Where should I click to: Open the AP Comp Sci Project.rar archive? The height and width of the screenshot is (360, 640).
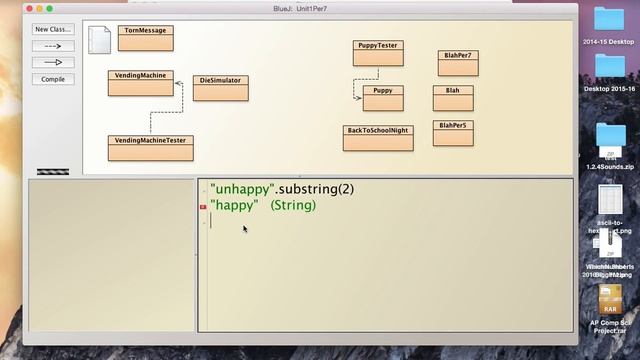610,309
